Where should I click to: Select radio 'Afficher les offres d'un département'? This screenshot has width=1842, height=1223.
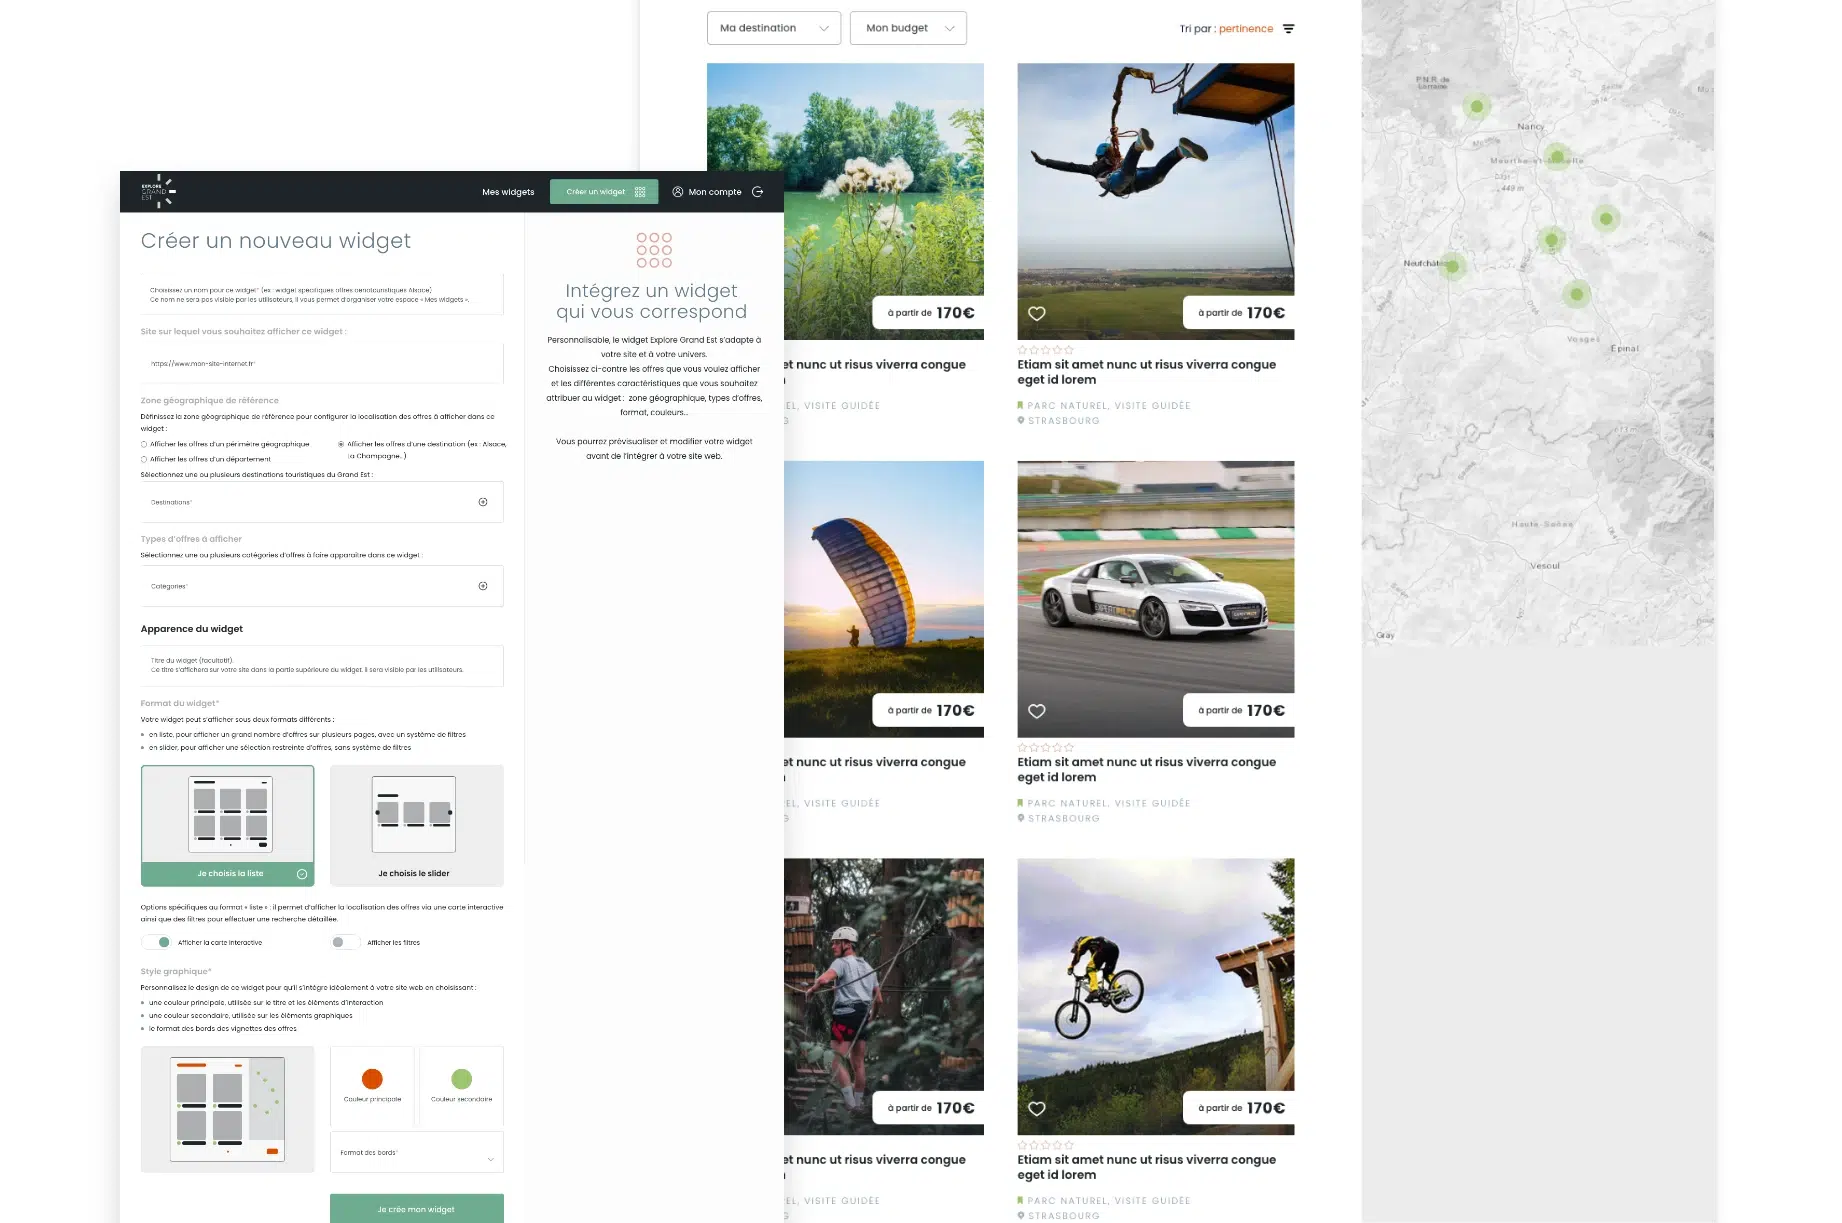tap(144, 459)
